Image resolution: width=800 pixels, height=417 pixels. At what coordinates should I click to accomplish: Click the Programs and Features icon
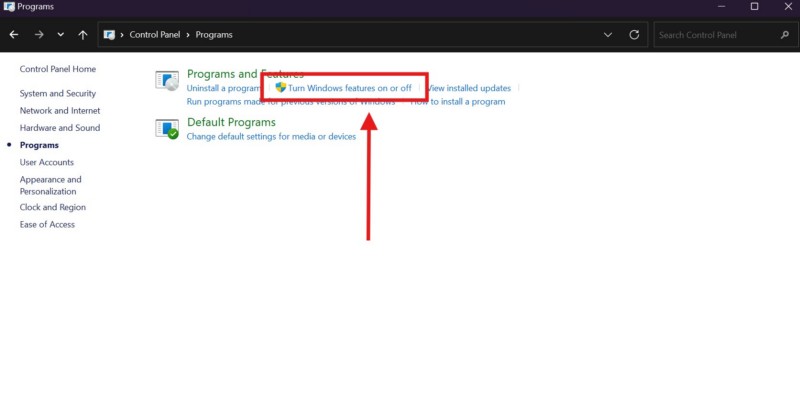167,81
